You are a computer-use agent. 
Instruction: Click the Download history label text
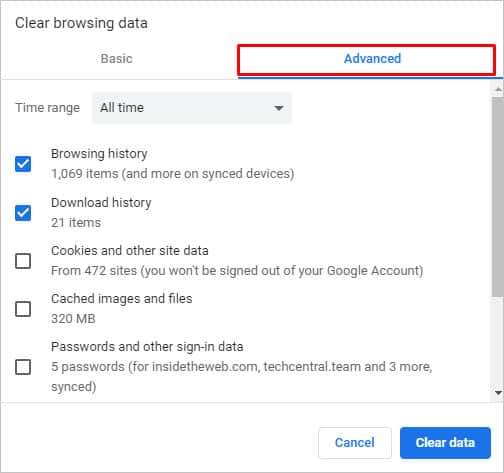coord(101,203)
